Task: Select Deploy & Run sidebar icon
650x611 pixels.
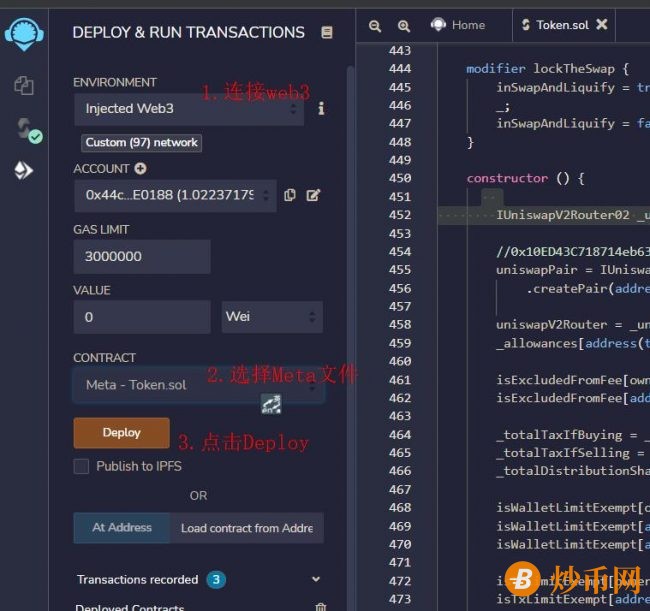Action: (x=23, y=171)
